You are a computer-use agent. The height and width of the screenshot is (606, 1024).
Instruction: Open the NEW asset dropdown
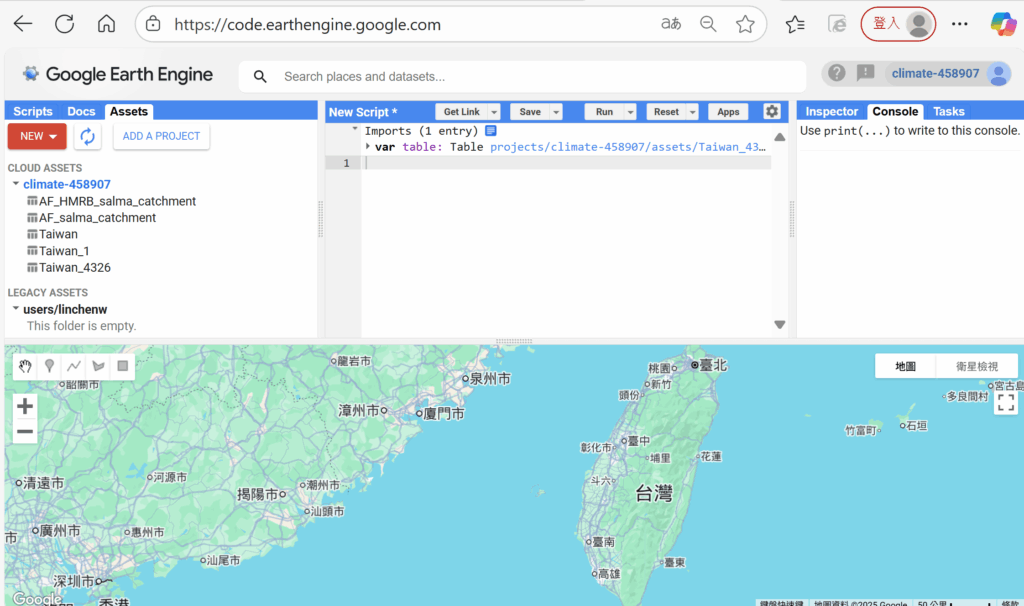pos(37,136)
